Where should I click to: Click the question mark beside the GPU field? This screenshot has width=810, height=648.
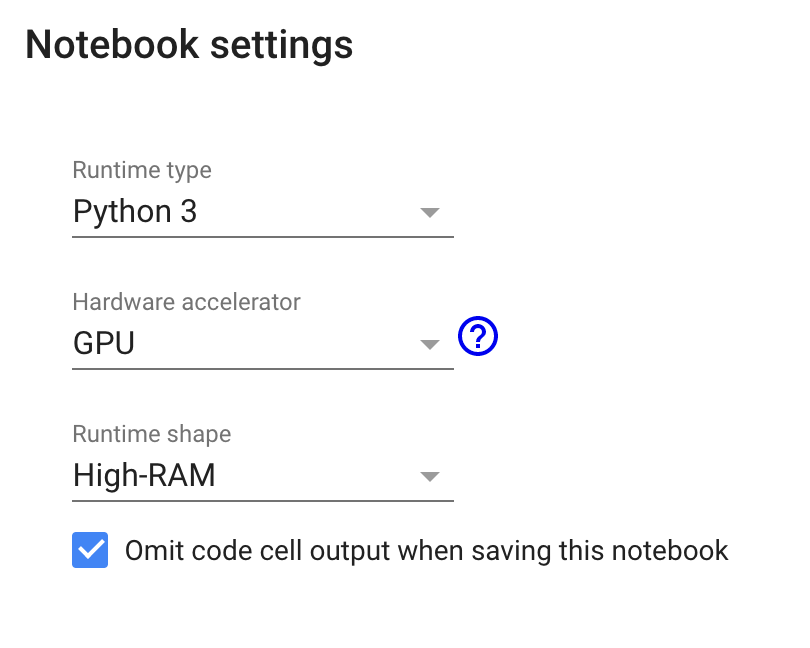477,336
